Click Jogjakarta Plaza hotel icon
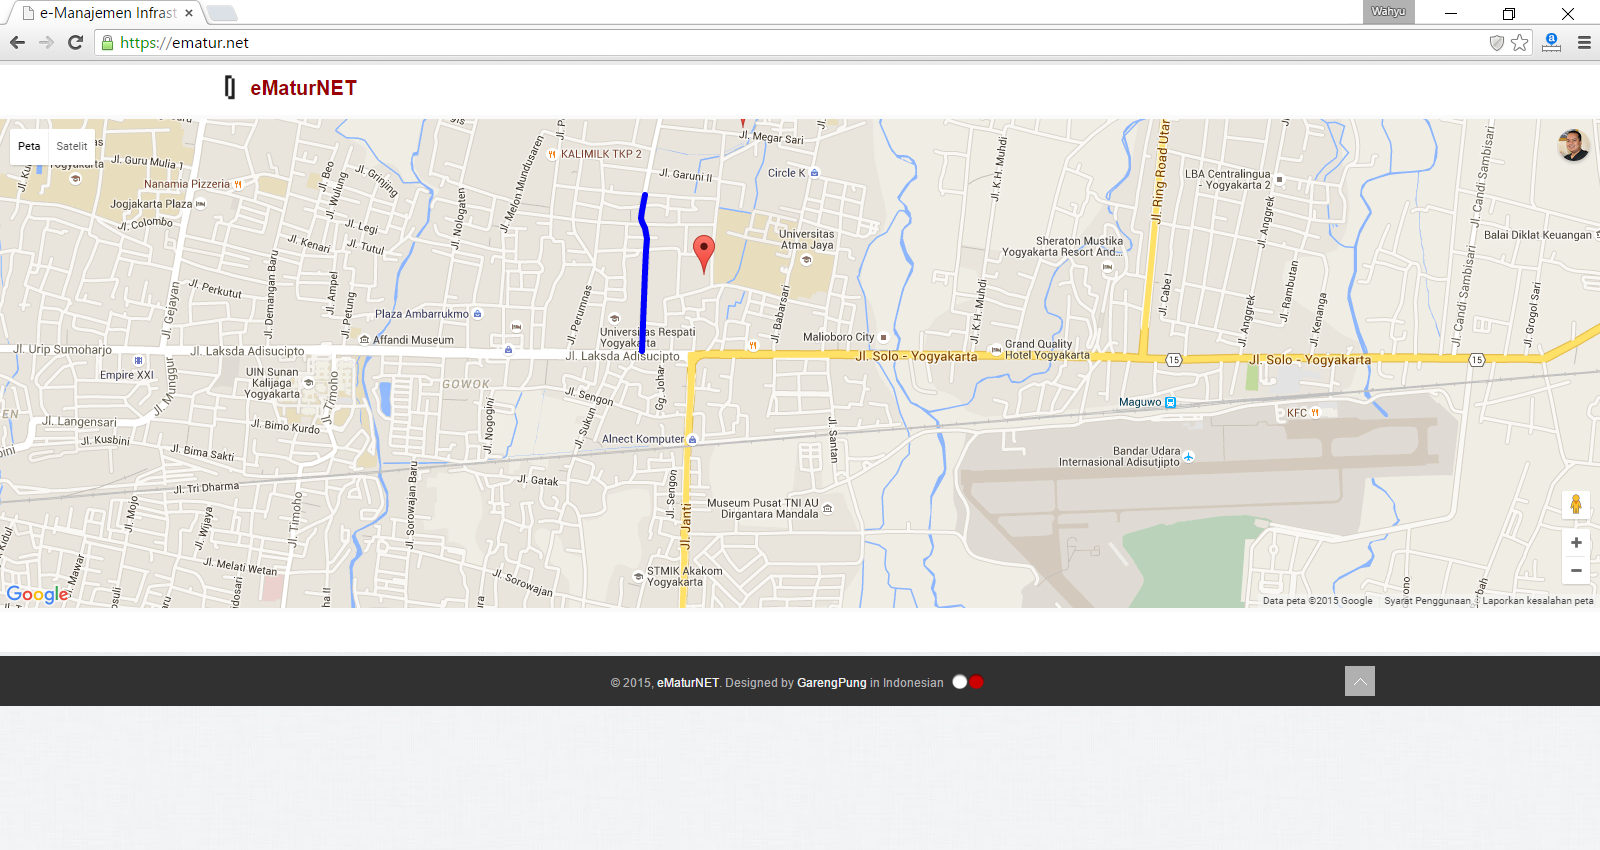 coord(200,204)
